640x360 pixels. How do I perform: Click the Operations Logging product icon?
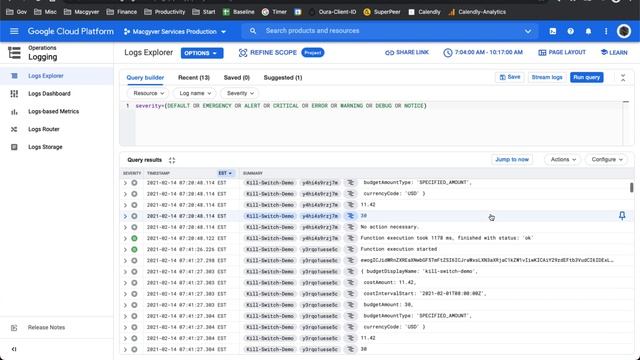14,53
